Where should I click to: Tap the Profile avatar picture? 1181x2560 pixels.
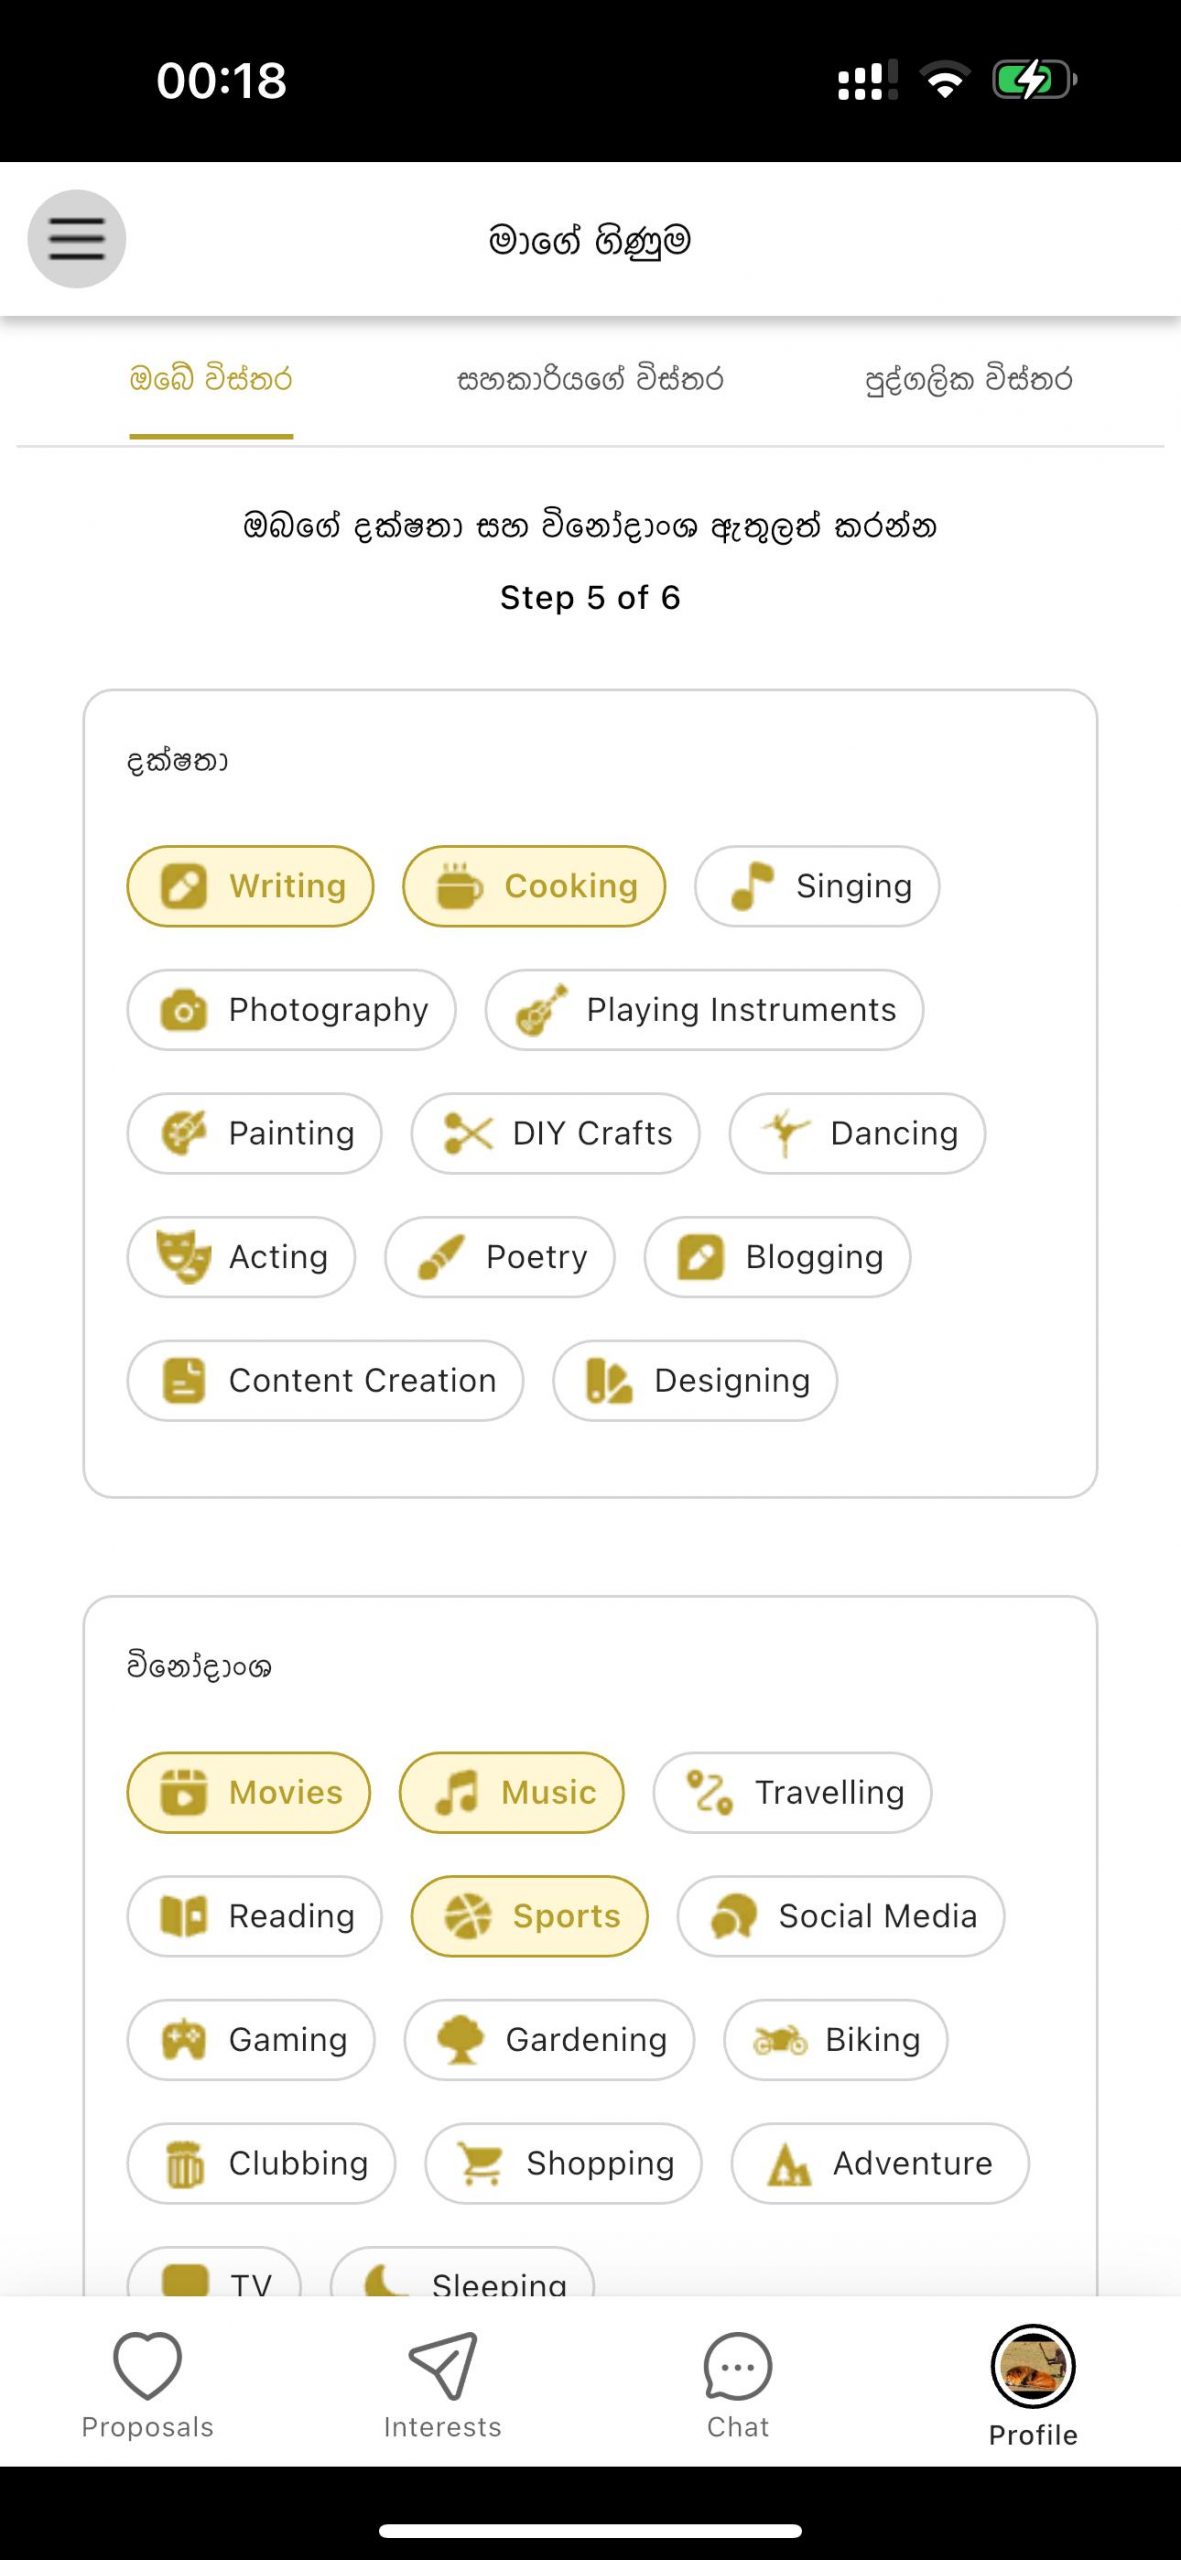click(1032, 2366)
